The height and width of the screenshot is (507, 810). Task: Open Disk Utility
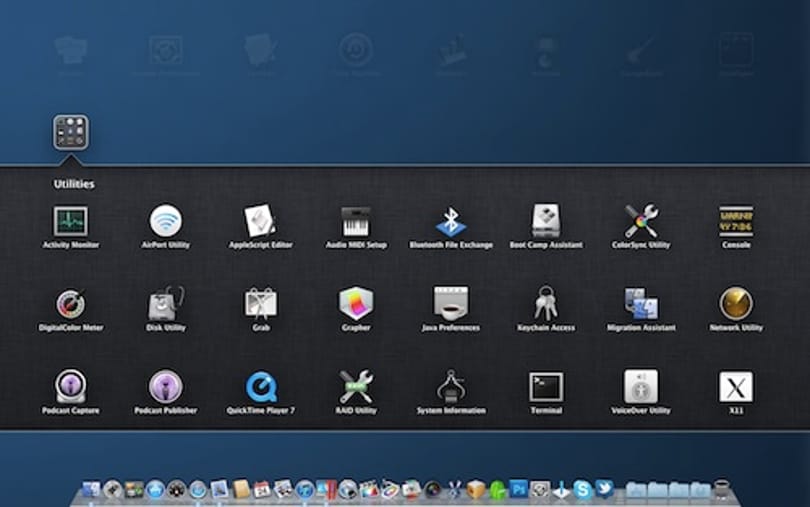(166, 303)
